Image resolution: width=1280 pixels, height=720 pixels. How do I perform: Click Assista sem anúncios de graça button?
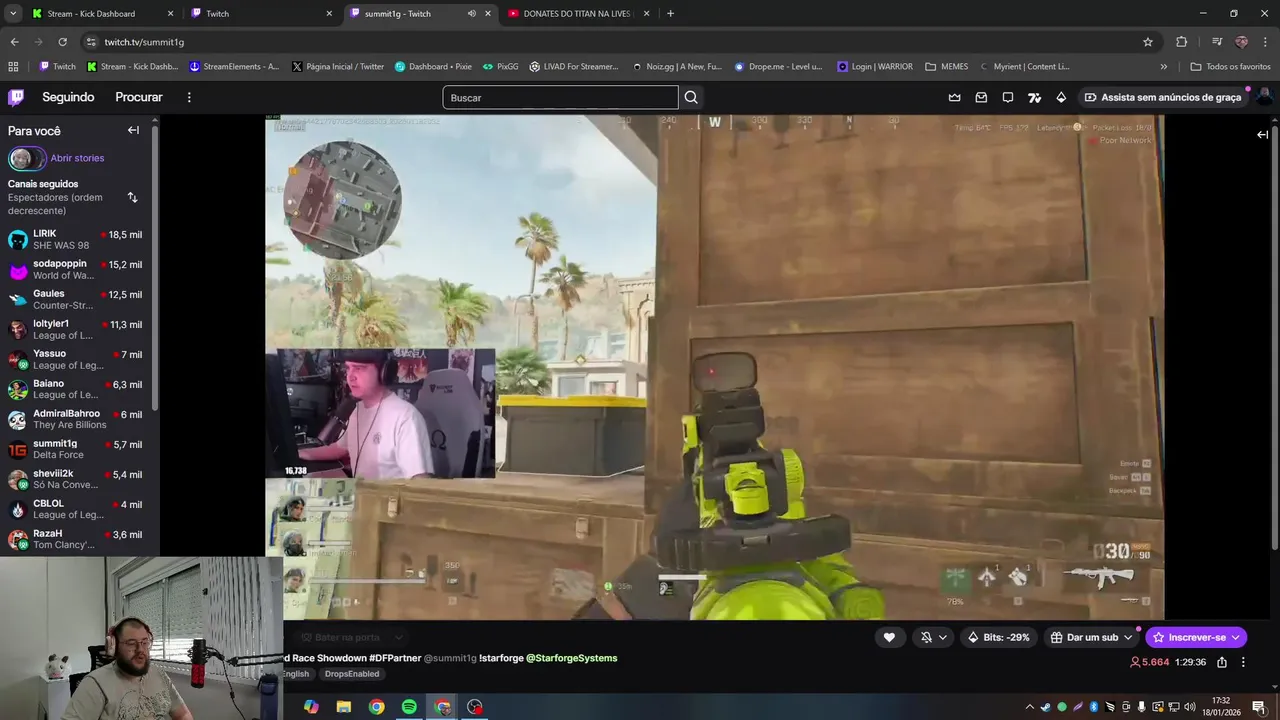click(1163, 97)
